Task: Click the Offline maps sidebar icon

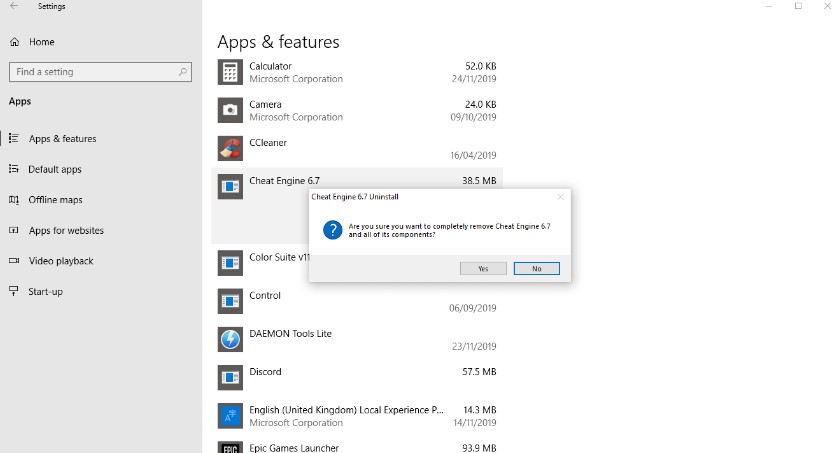Action: point(14,199)
